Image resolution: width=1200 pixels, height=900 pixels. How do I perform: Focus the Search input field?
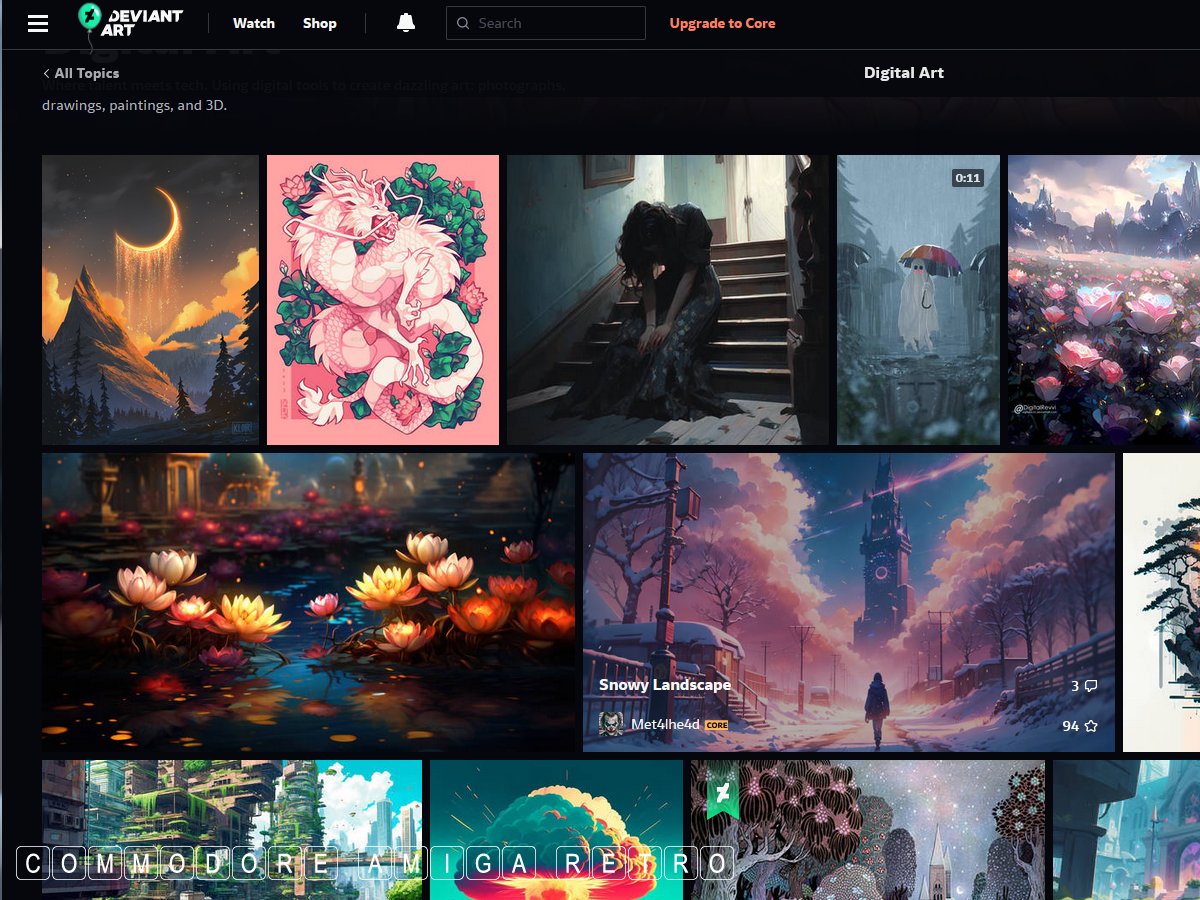click(555, 23)
